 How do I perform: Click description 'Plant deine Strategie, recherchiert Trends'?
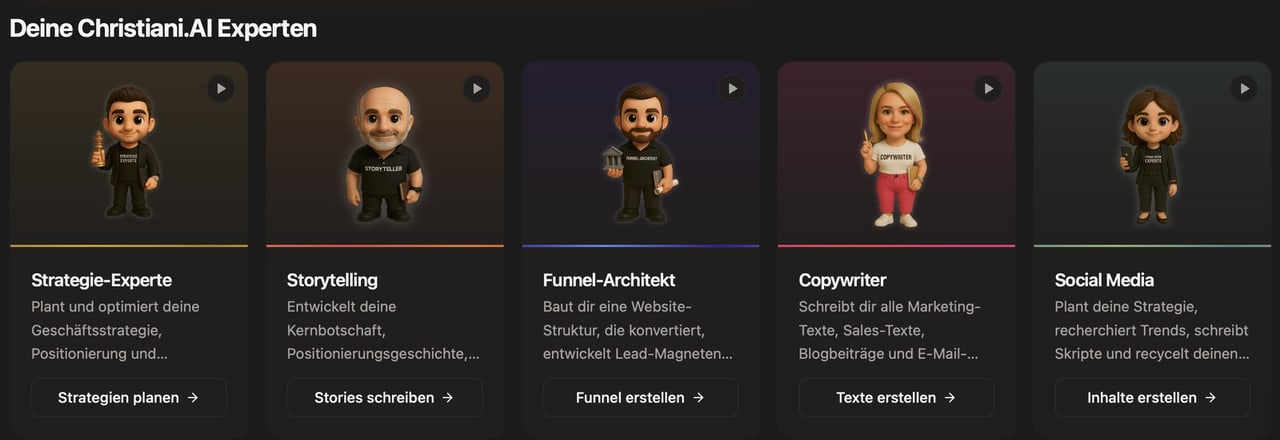pyautogui.click(x=1152, y=330)
